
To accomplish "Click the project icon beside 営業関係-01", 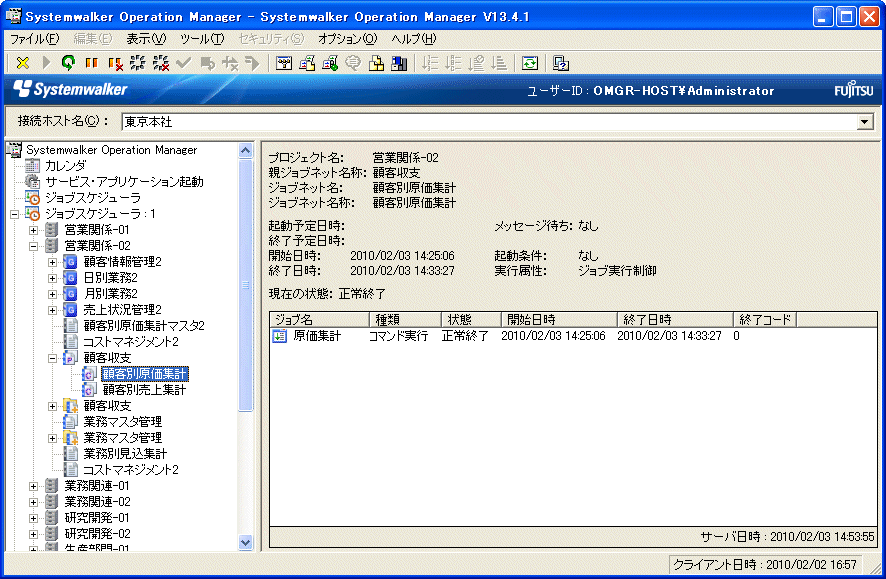I will coord(51,230).
